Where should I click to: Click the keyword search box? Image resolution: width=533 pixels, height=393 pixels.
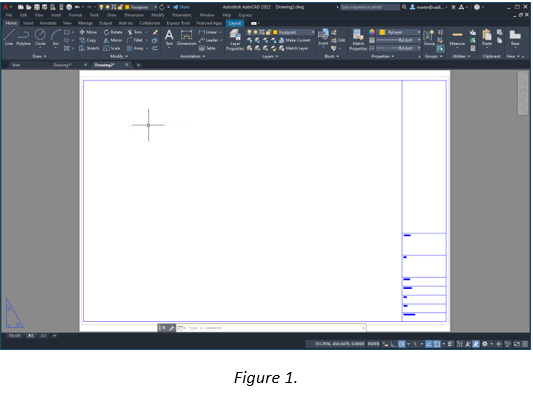pyautogui.click(x=370, y=7)
